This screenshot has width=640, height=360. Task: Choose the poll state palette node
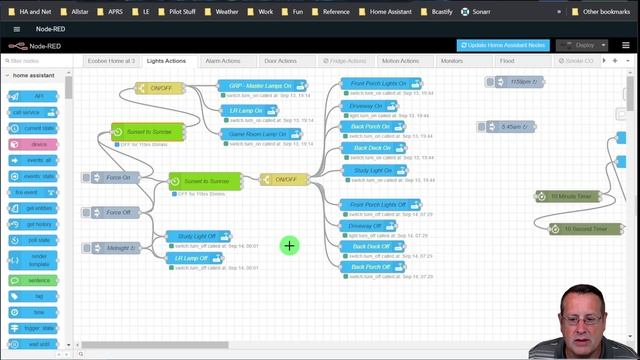click(x=33, y=240)
